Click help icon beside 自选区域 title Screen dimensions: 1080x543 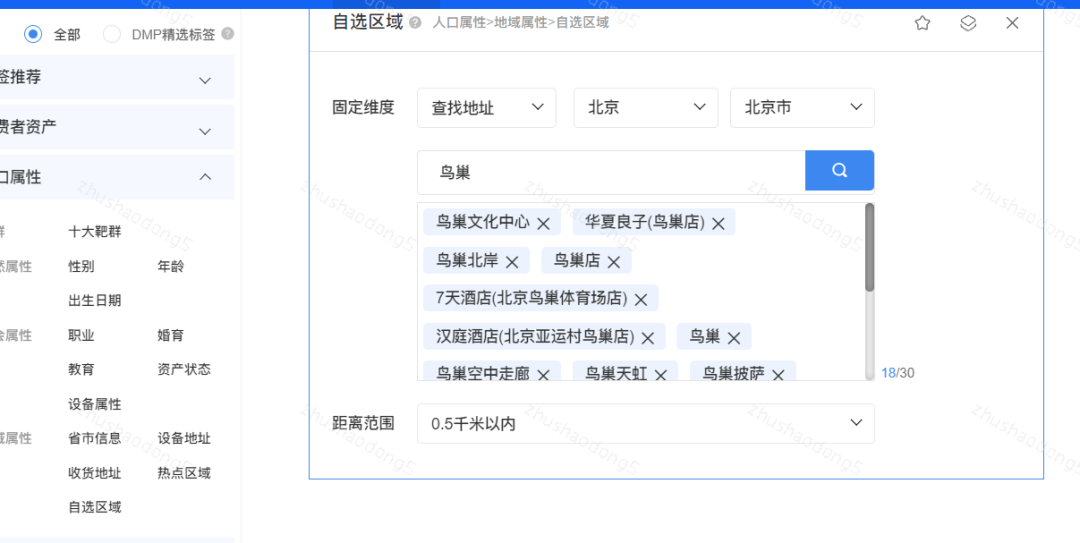tap(415, 23)
